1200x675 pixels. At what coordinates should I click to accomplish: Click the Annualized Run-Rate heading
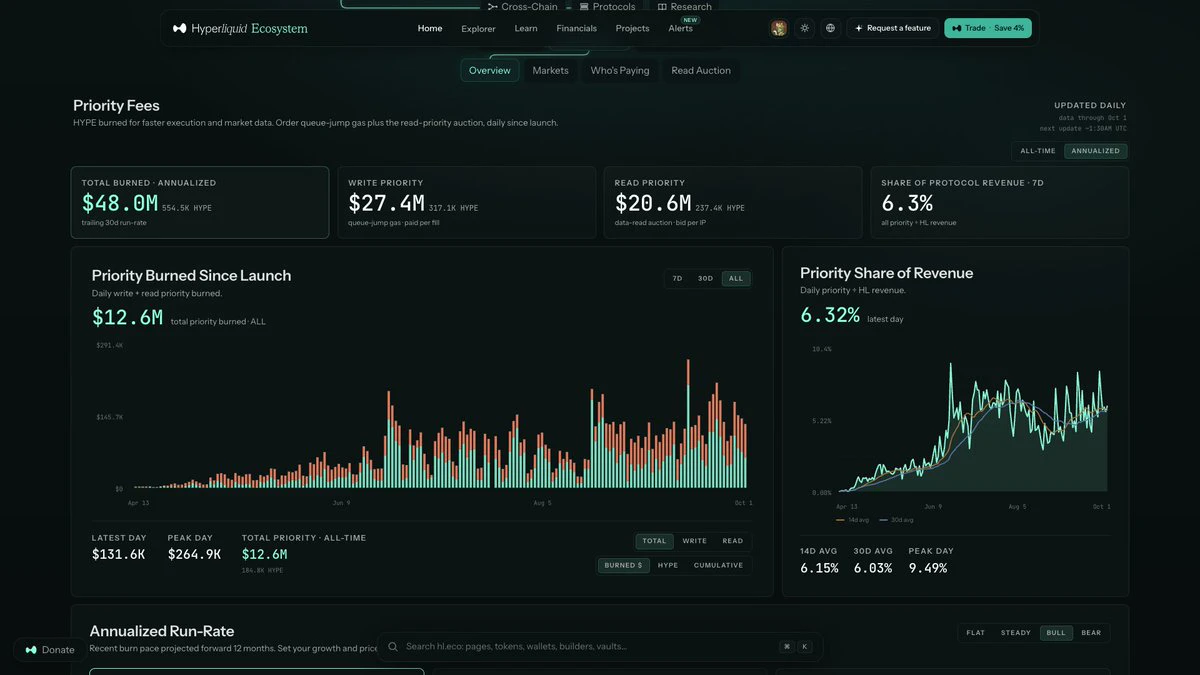[162, 631]
